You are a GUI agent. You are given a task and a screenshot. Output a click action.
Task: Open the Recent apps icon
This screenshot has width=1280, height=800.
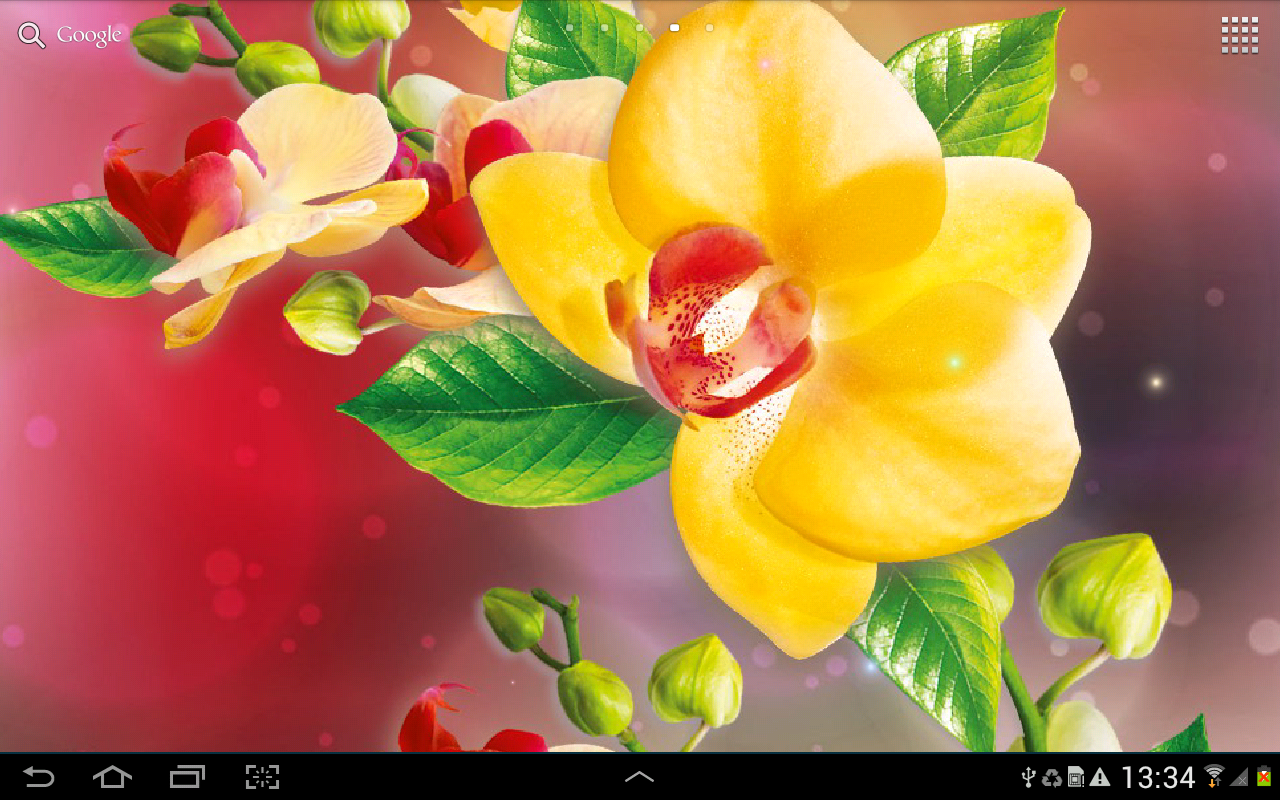pyautogui.click(x=186, y=775)
